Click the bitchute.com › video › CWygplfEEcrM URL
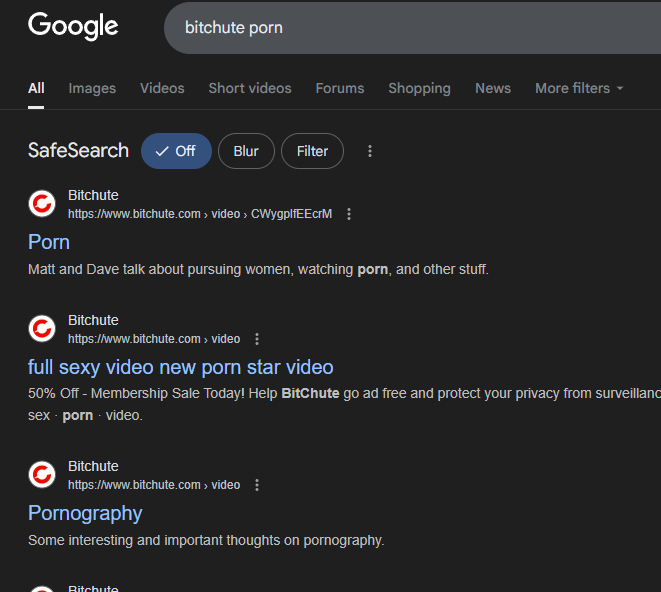661x592 pixels. point(200,214)
